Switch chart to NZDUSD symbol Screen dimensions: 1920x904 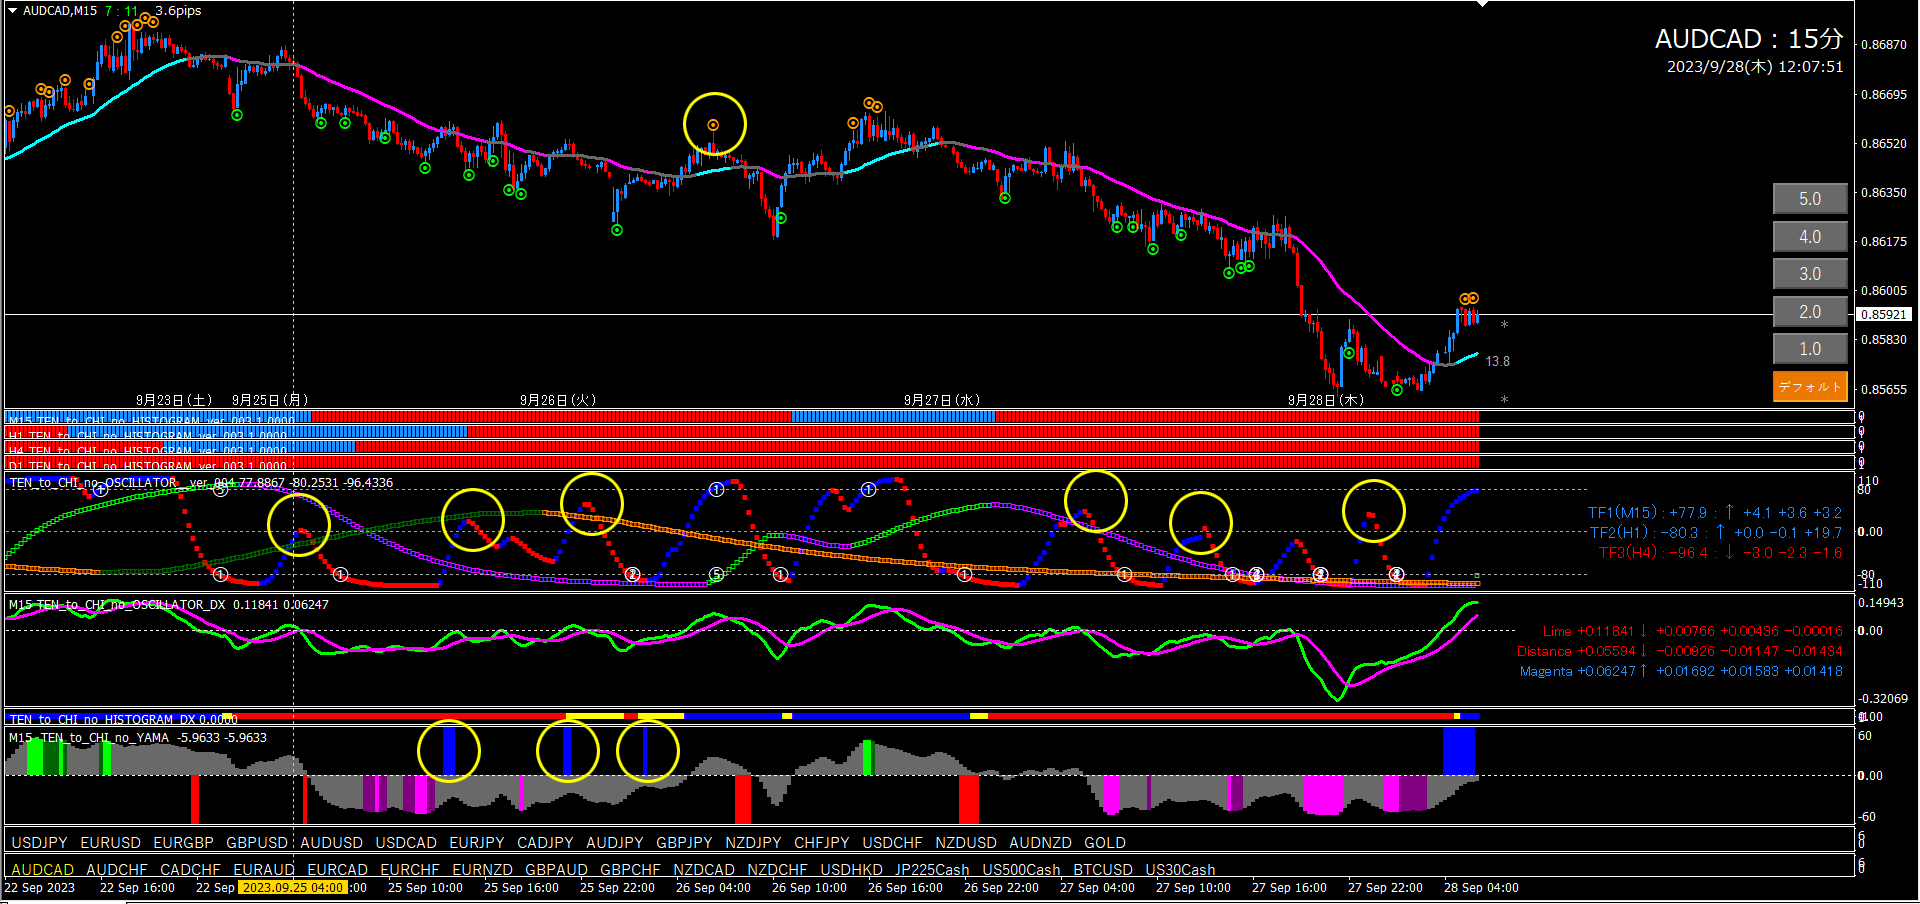(x=966, y=843)
